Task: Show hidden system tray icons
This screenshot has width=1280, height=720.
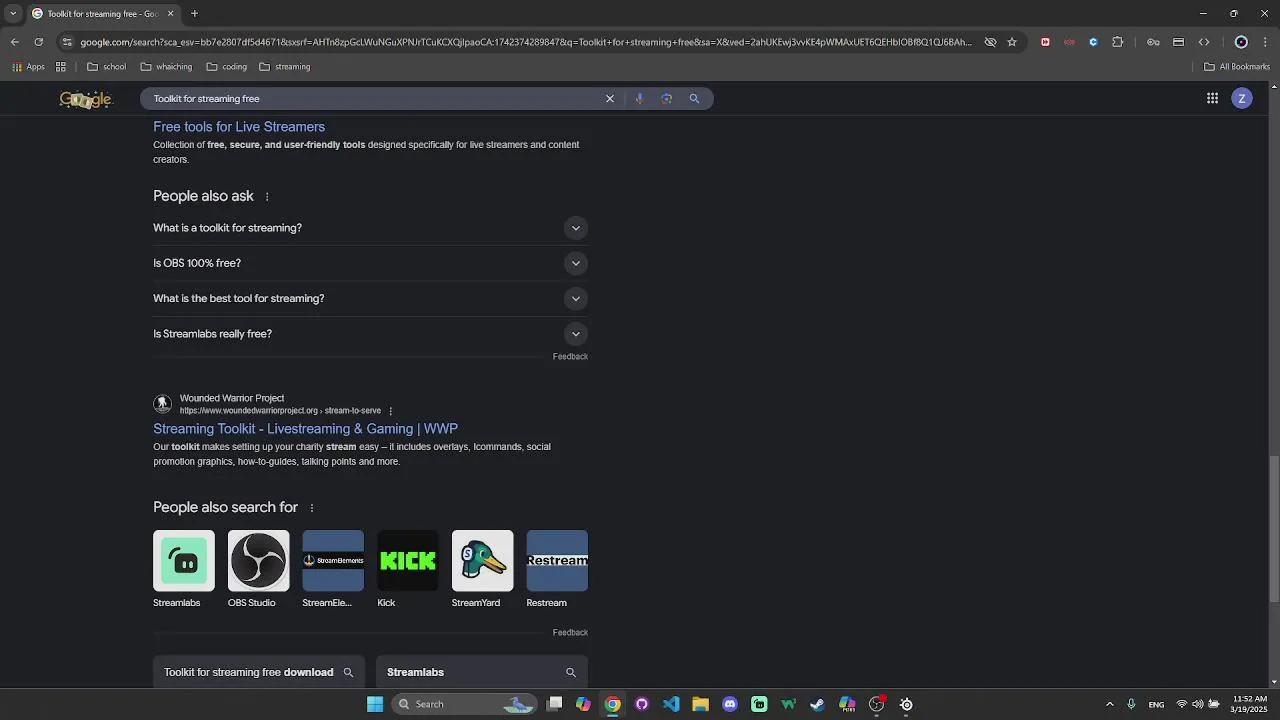Action: pos(1109,704)
